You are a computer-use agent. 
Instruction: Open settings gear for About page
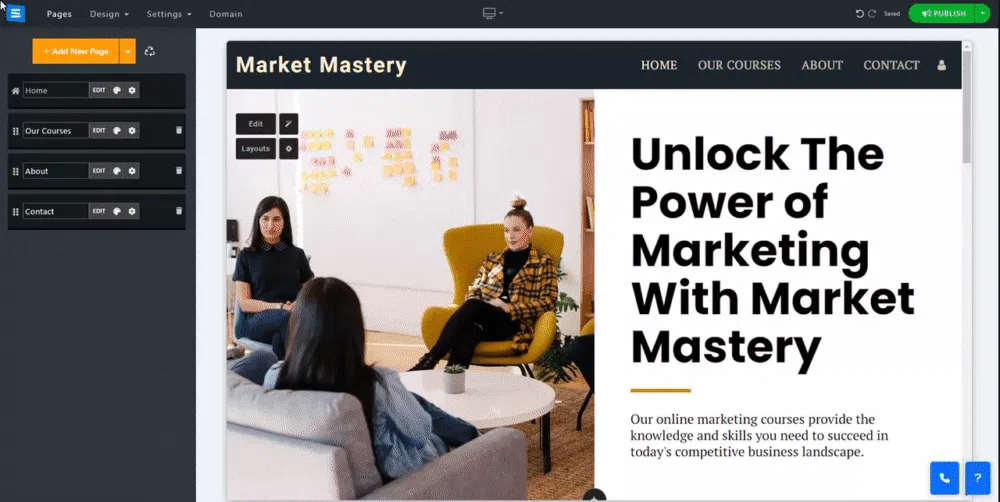coord(132,171)
